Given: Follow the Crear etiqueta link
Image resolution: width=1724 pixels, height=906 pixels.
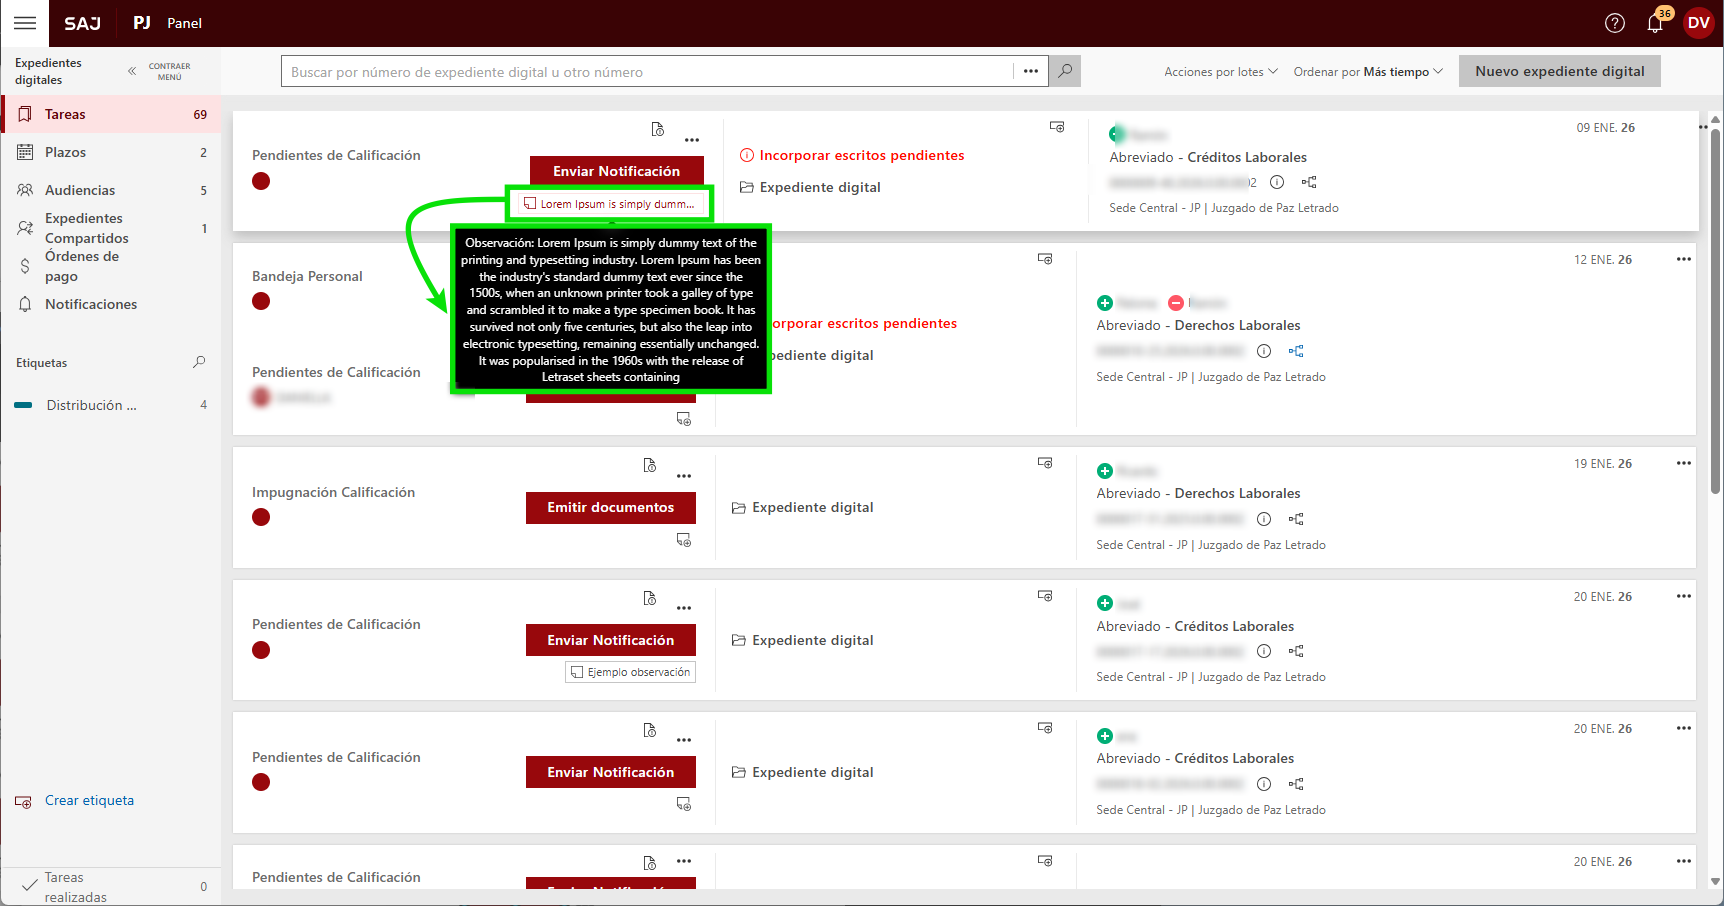Looking at the screenshot, I should tap(89, 801).
